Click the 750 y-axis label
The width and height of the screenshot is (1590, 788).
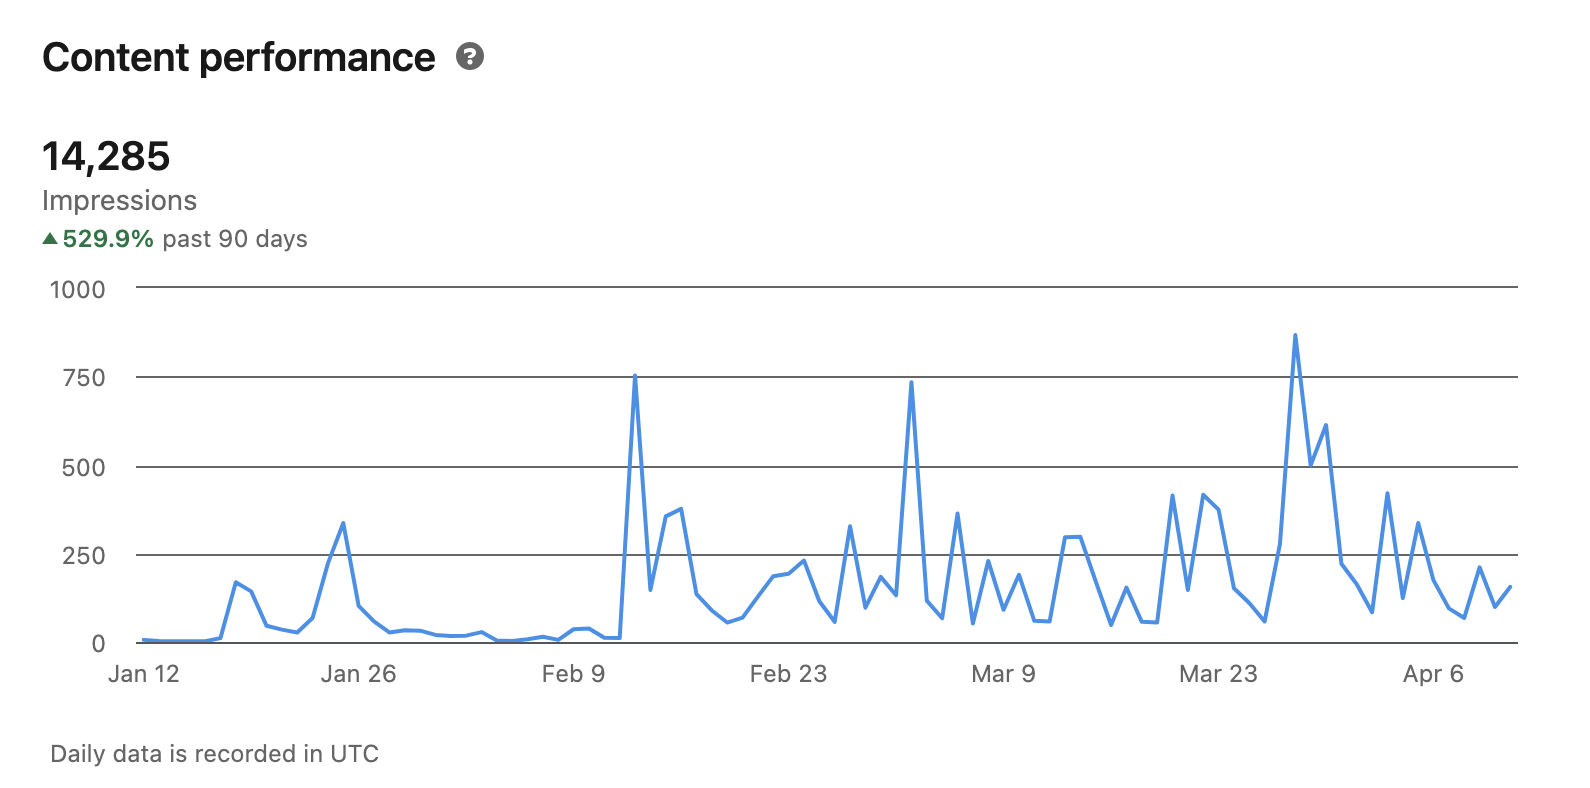click(84, 378)
